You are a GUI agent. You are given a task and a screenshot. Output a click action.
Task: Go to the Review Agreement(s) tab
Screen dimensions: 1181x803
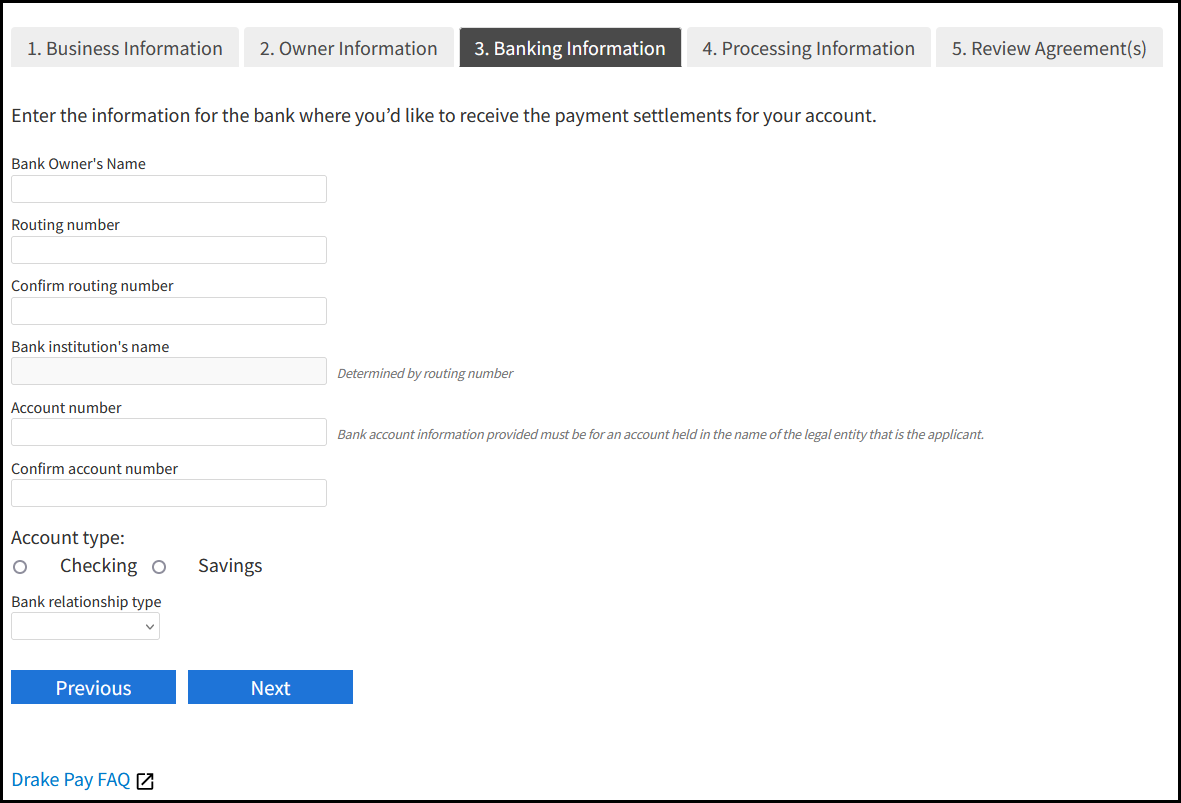coord(1049,47)
